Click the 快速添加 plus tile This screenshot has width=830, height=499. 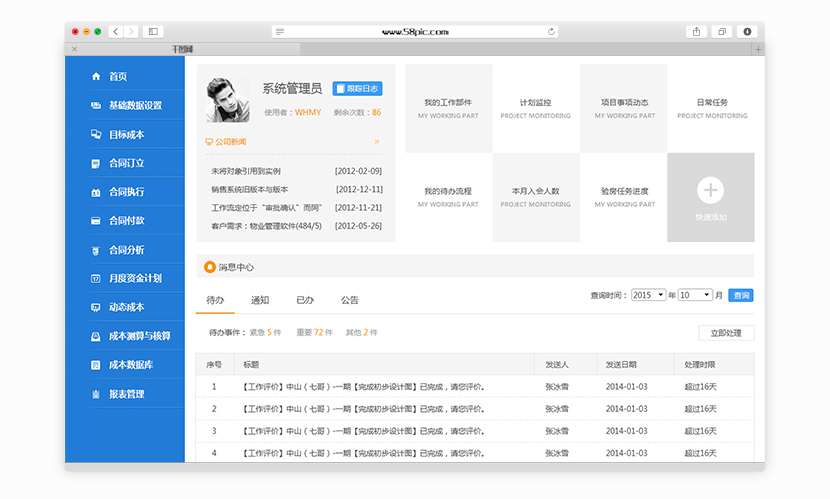click(710, 197)
